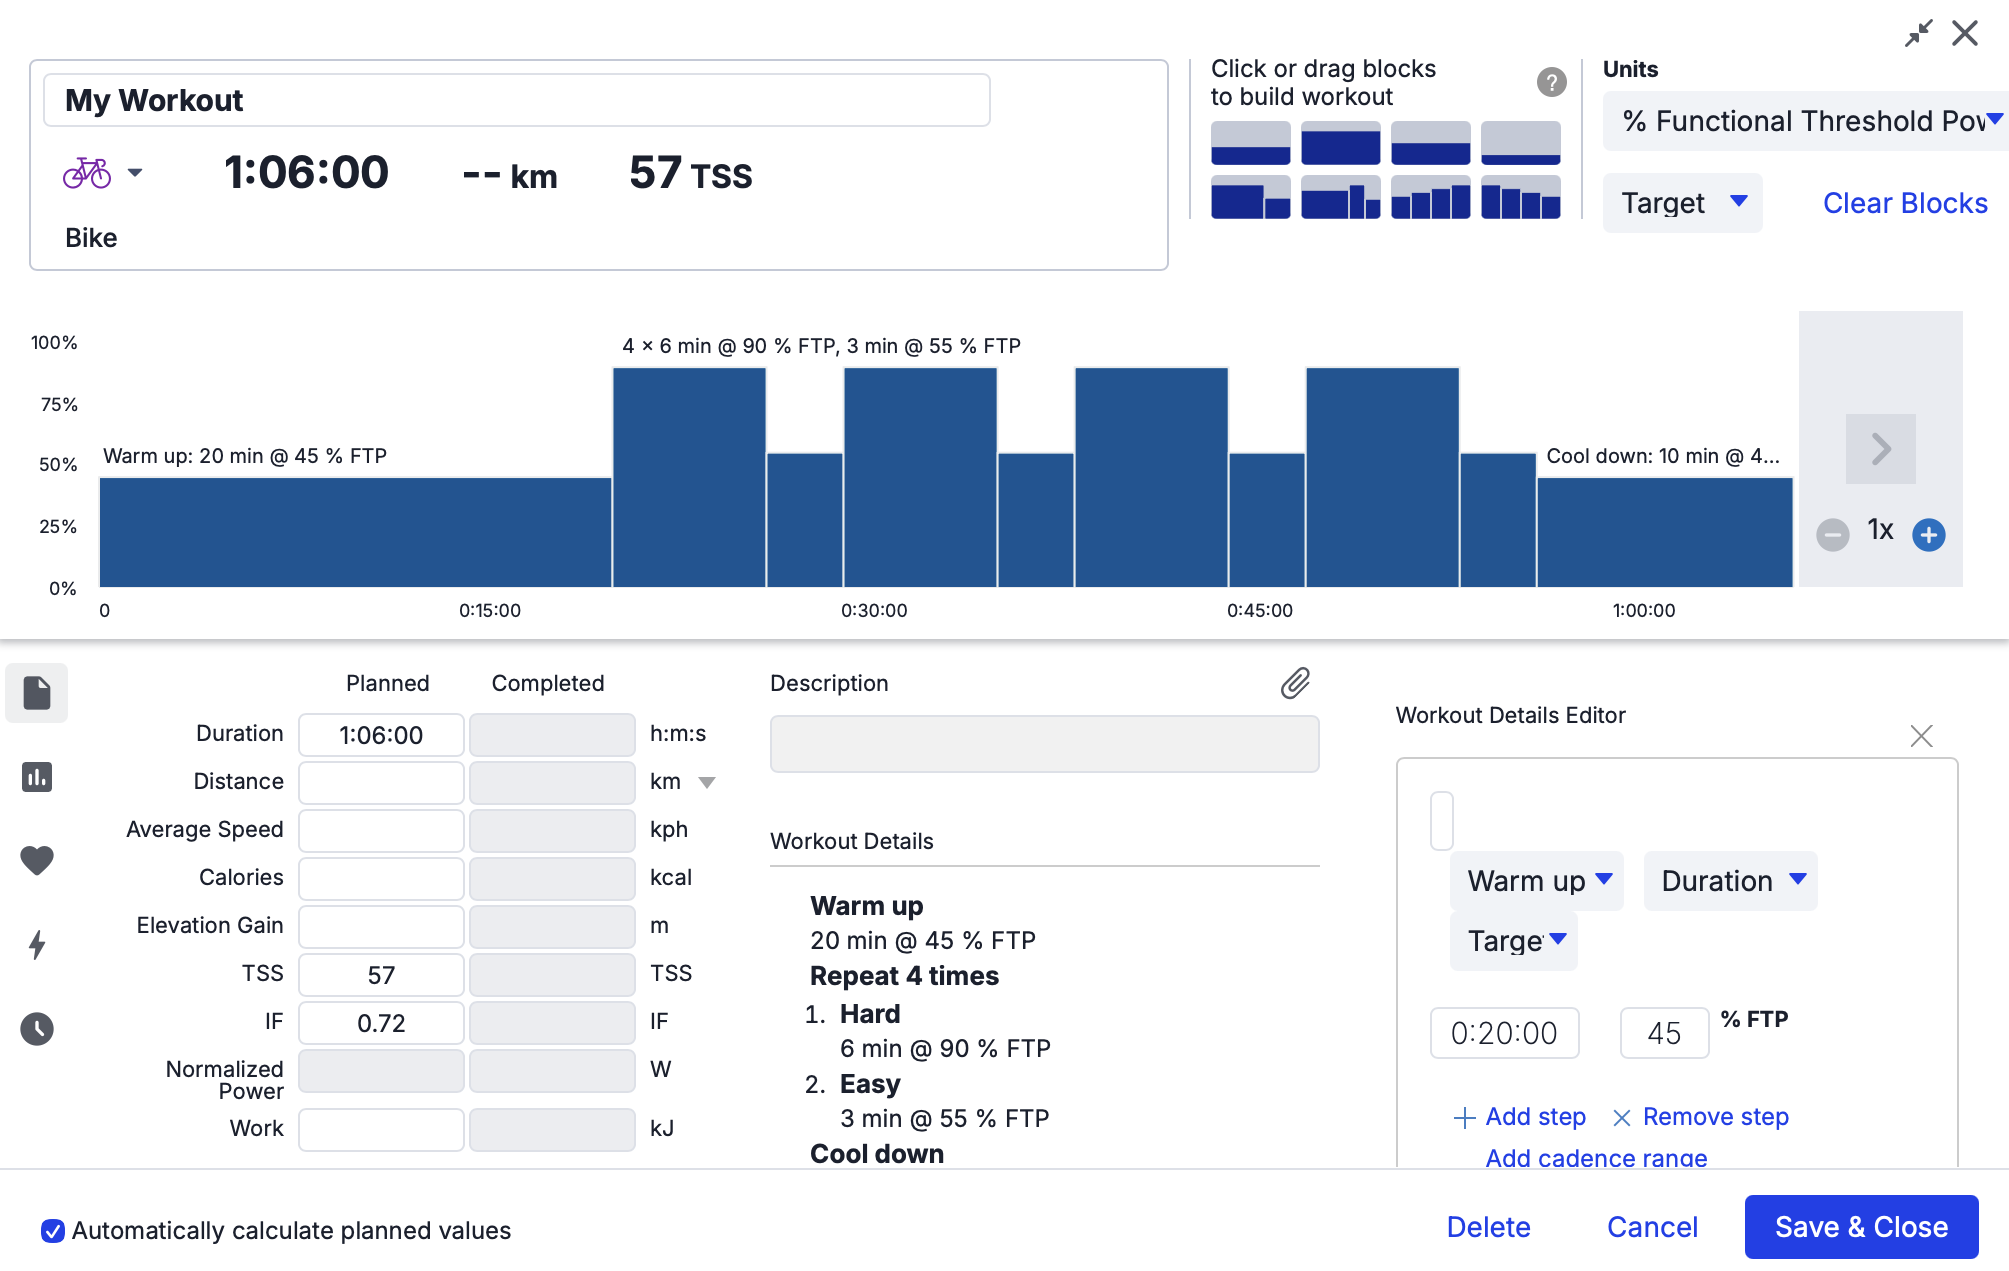This screenshot has width=2009, height=1271.
Task: Open the clock sidebar icon
Action: (x=37, y=1028)
